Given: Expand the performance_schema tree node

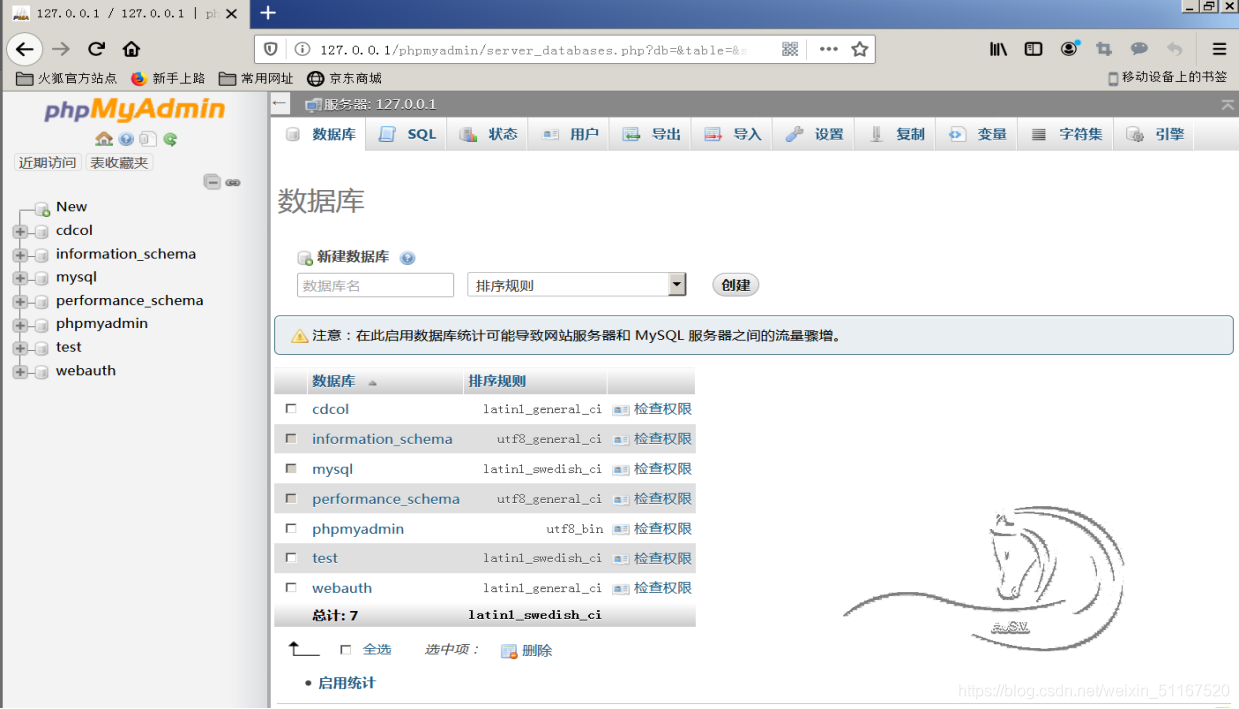Looking at the screenshot, I should [19, 301].
